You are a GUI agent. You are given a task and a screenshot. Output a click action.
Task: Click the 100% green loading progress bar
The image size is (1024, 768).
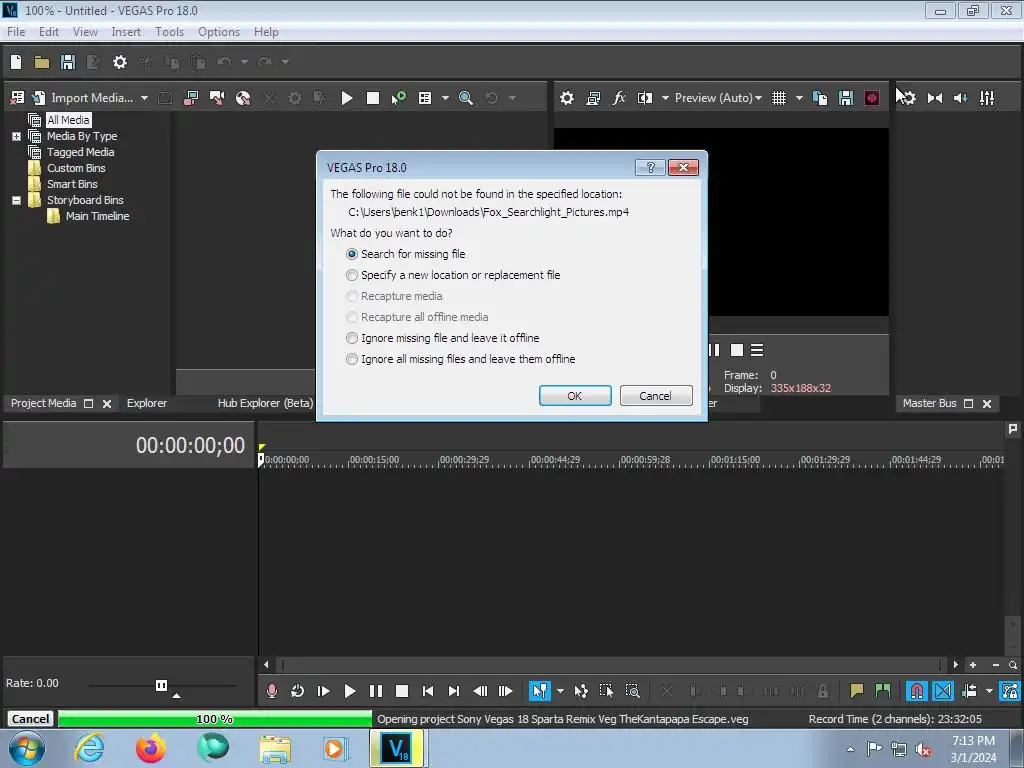tap(215, 719)
